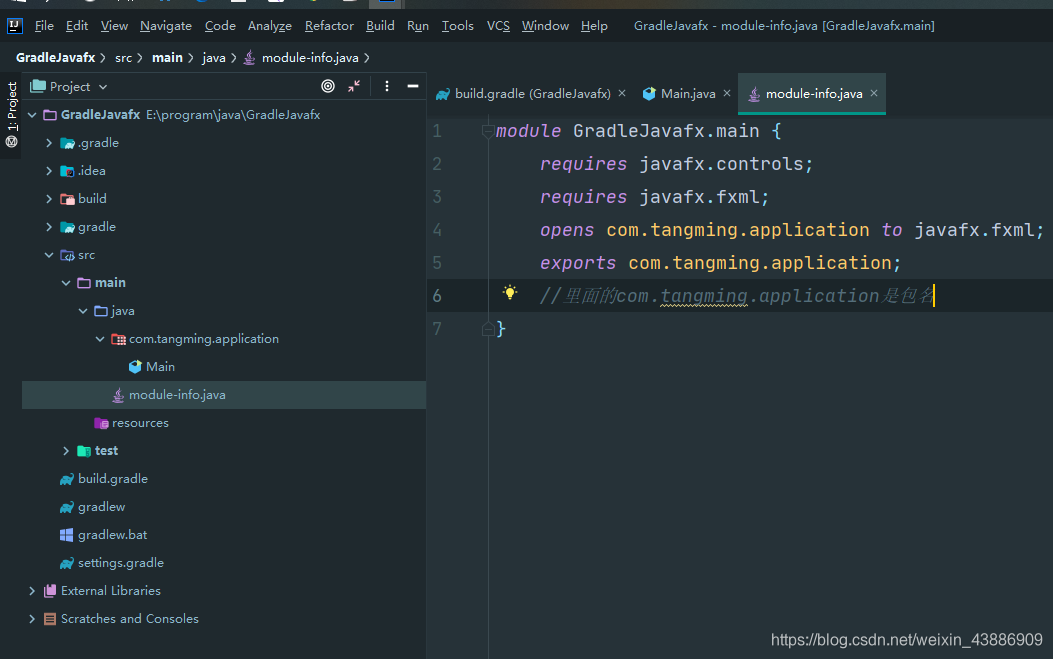
Task: Click the .idea folder icon
Action: [67, 171]
